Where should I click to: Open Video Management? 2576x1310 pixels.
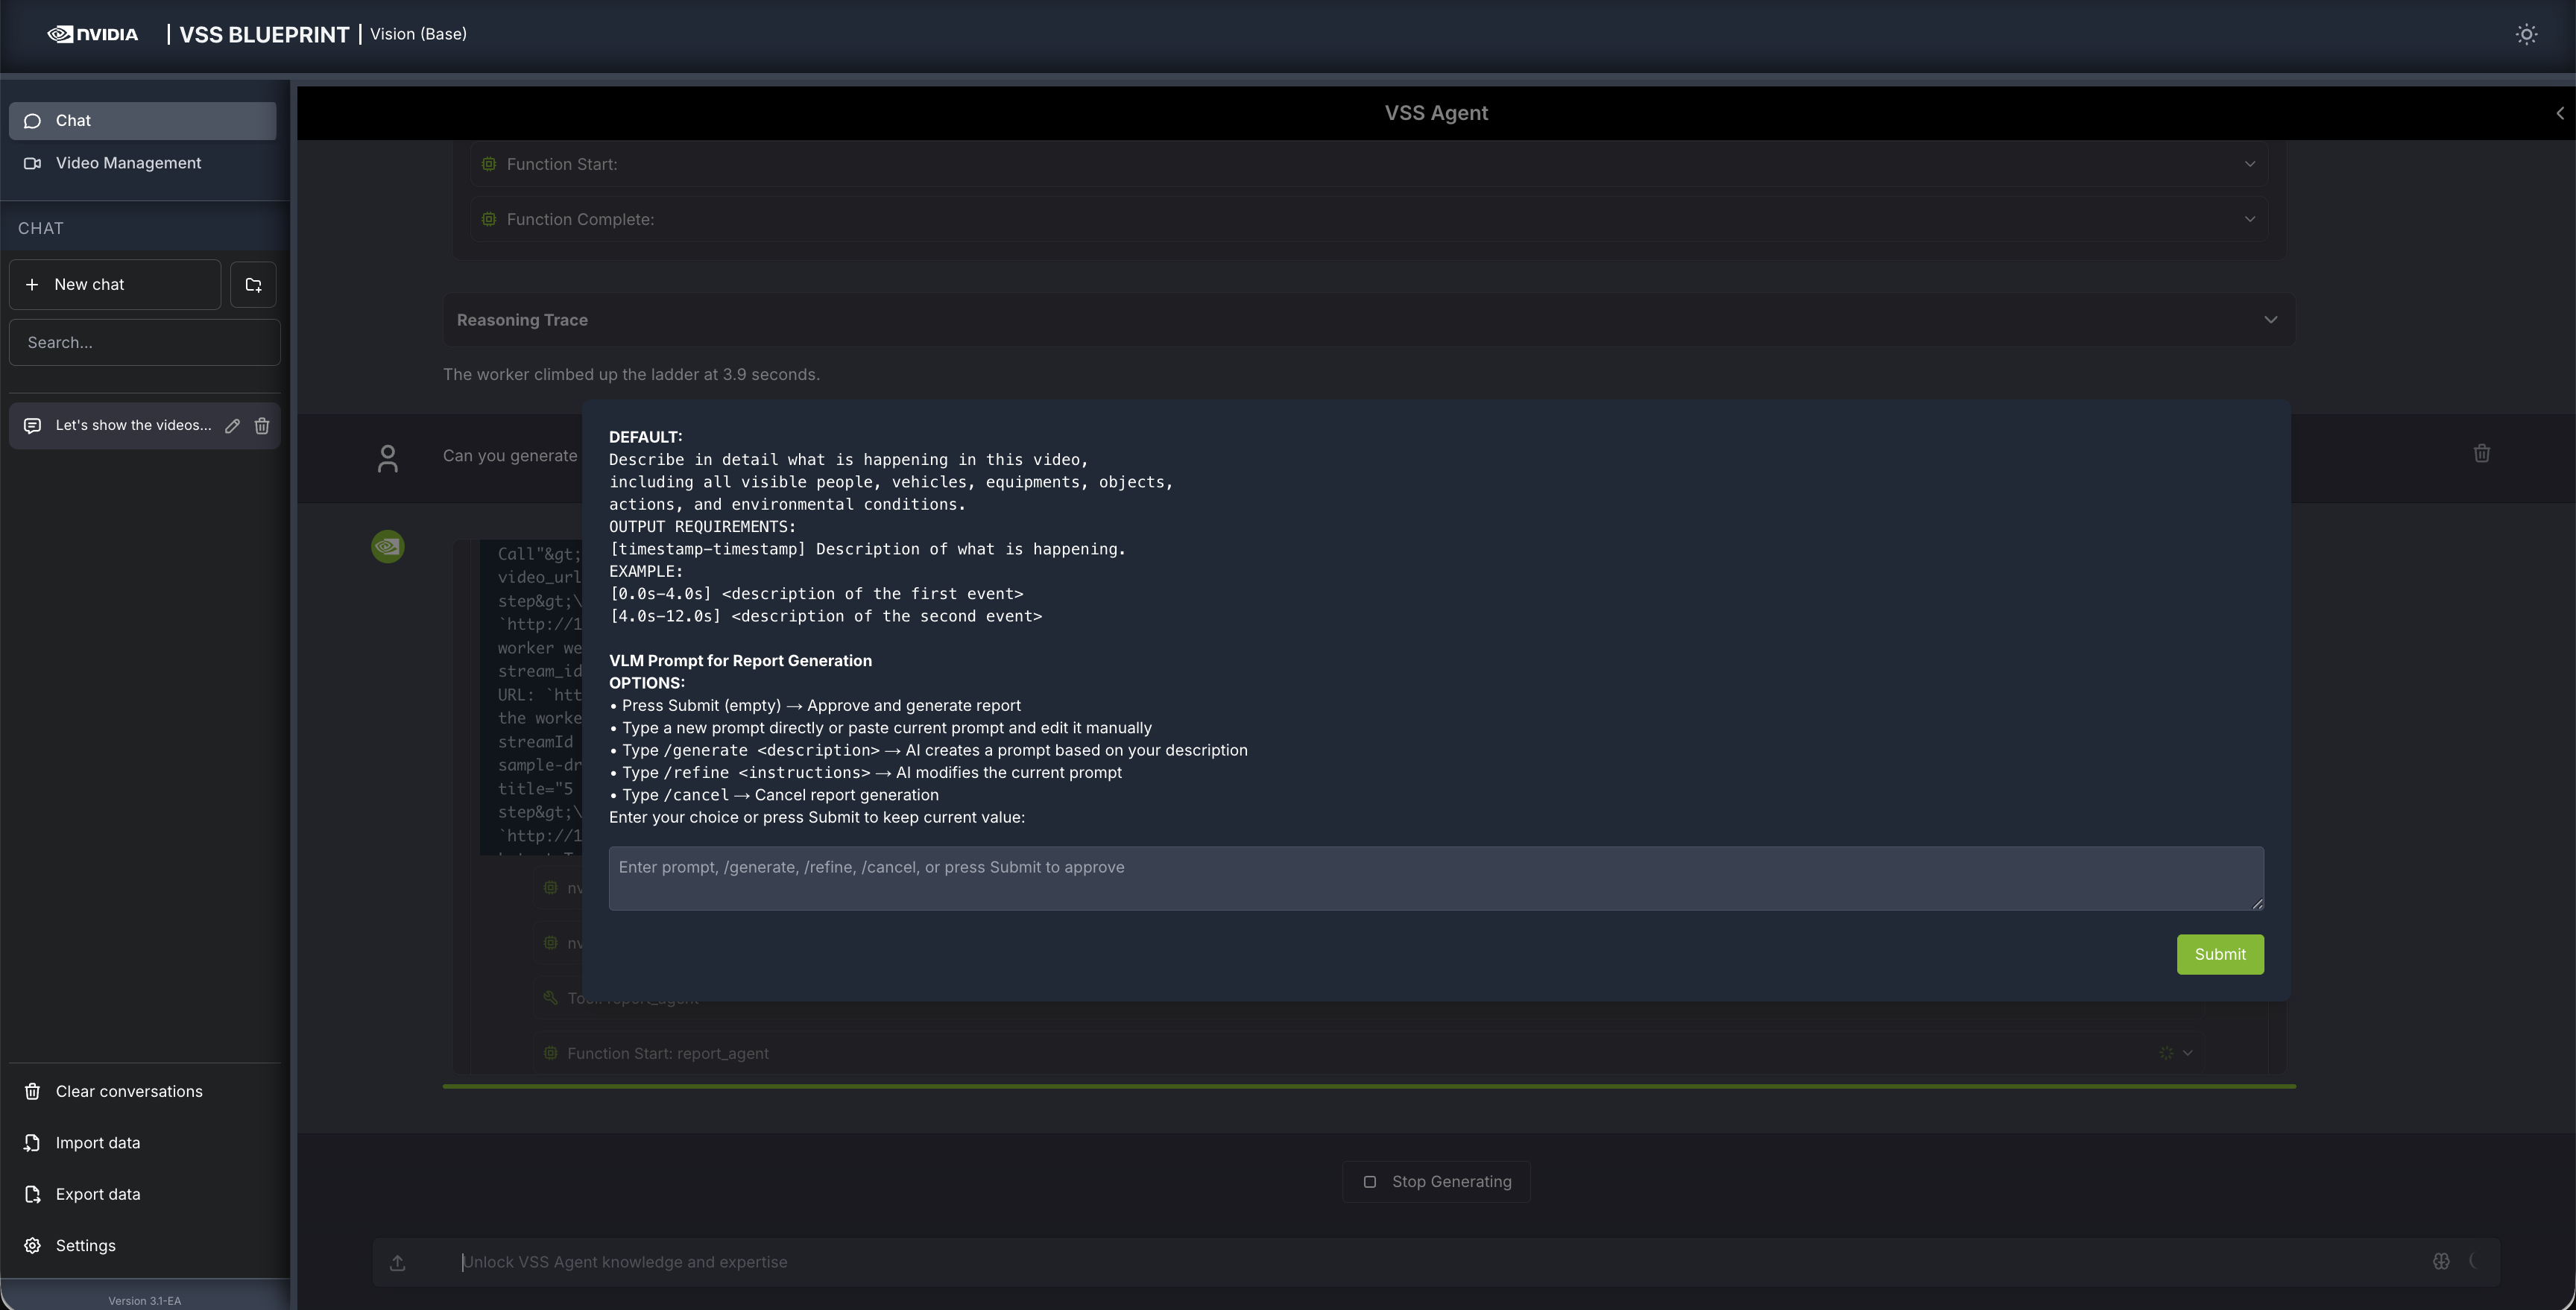(x=127, y=162)
